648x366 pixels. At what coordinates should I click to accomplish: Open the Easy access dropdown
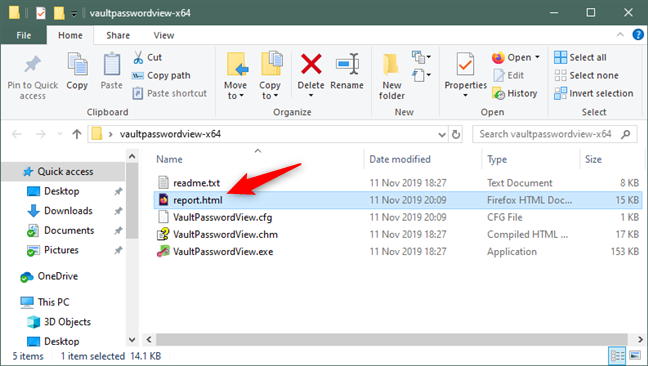tap(422, 76)
